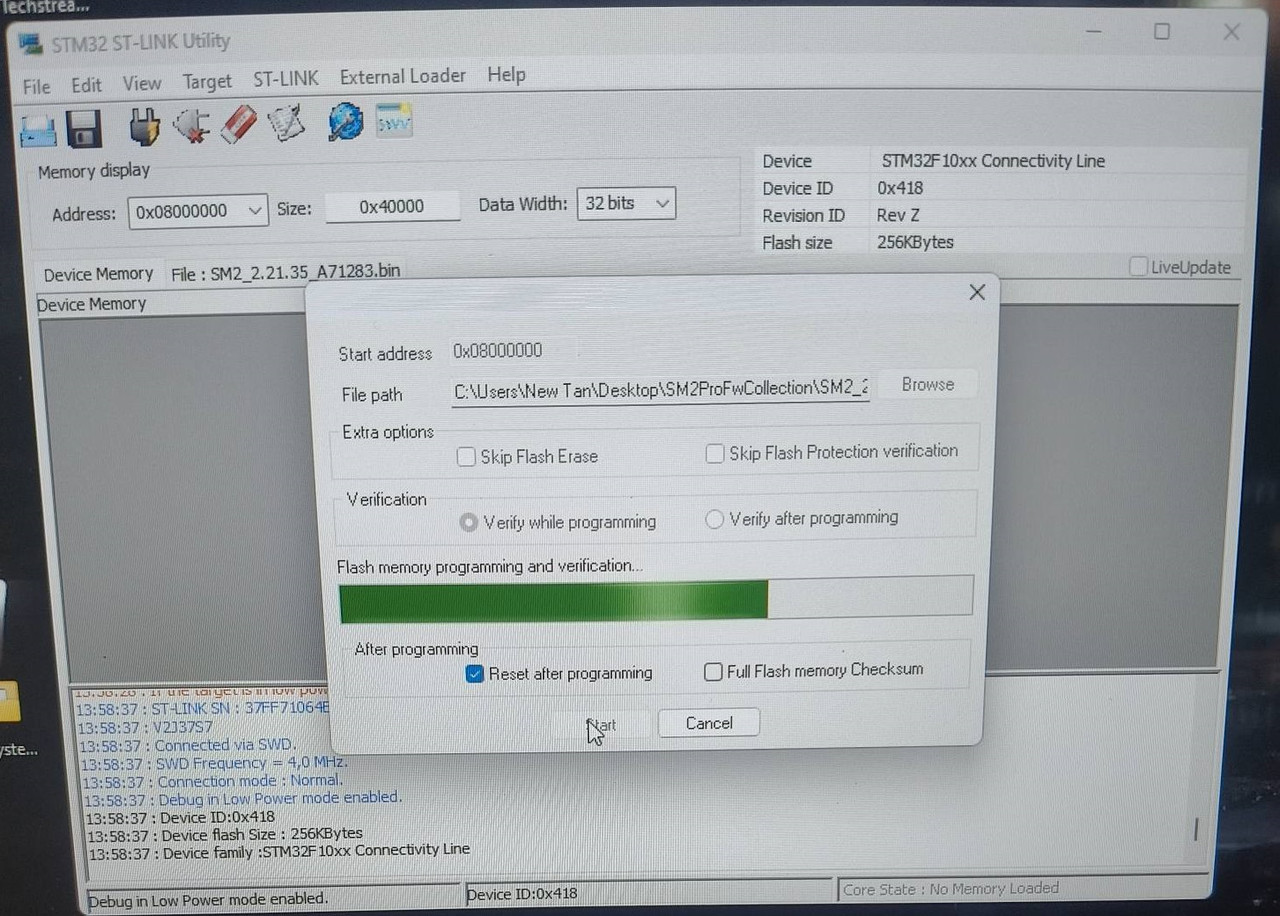Open the External Loader menu
Viewport: 1280px width, 916px height.
tap(403, 76)
